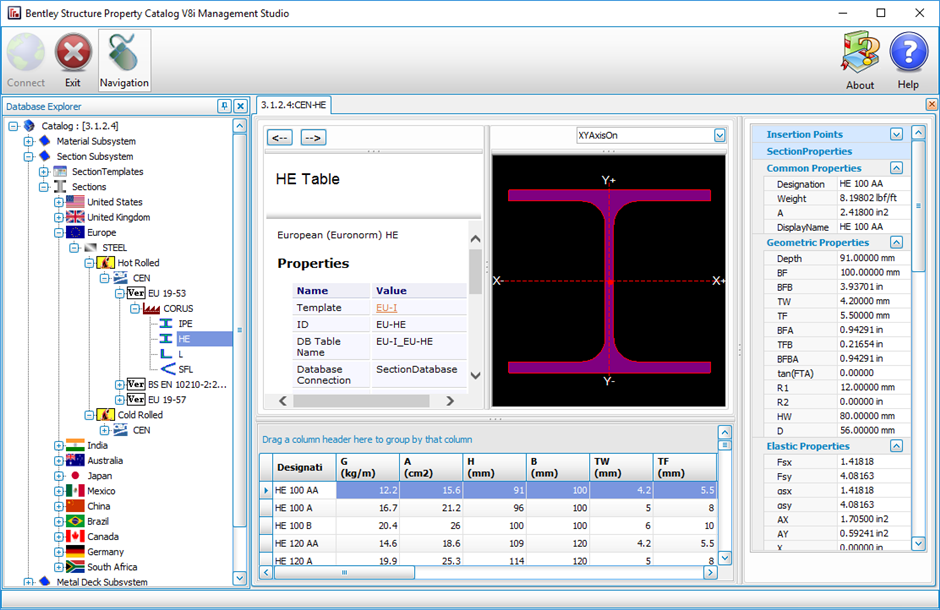
Task: Click the red Exit toolbar icon
Action: (73, 53)
